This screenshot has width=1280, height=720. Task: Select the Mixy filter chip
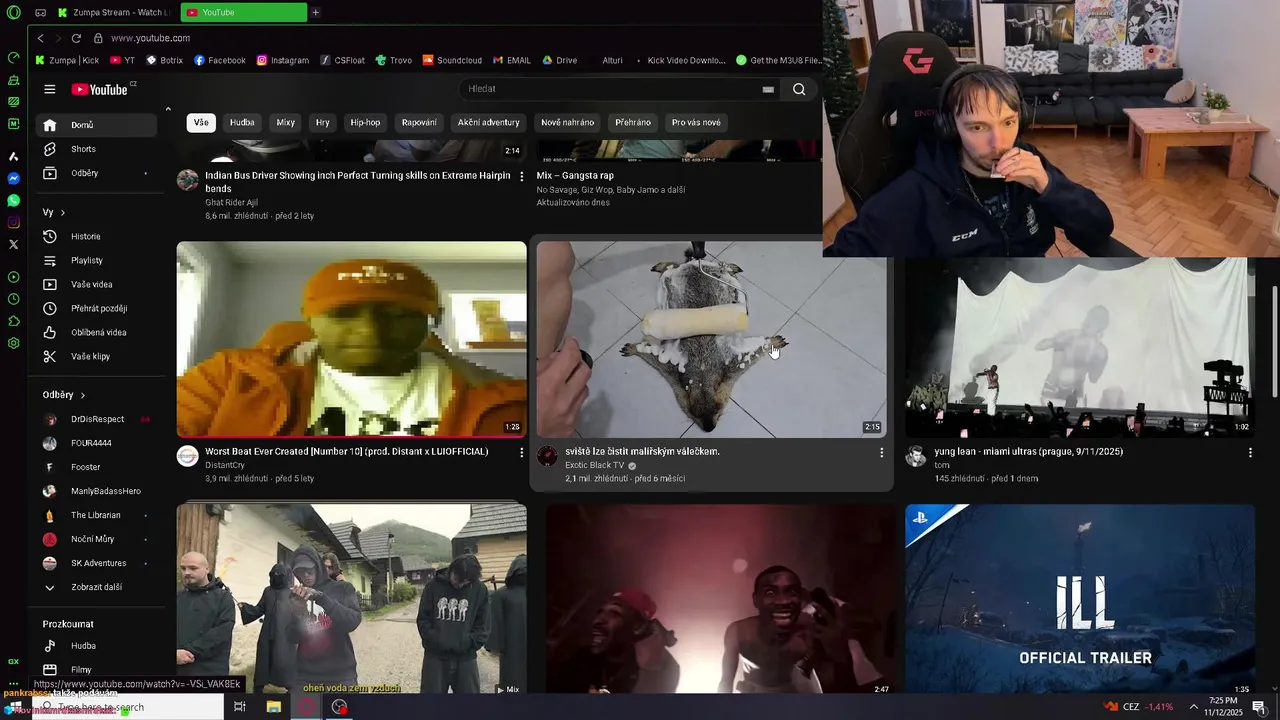tap(286, 123)
